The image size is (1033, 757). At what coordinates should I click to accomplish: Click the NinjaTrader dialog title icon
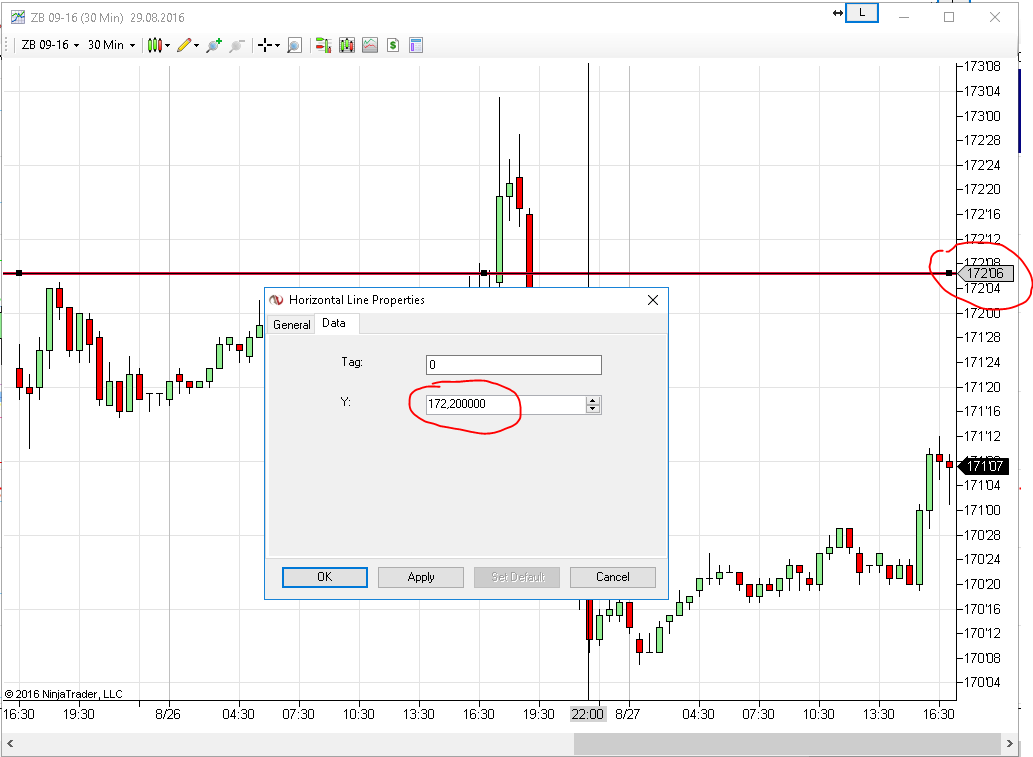(277, 300)
